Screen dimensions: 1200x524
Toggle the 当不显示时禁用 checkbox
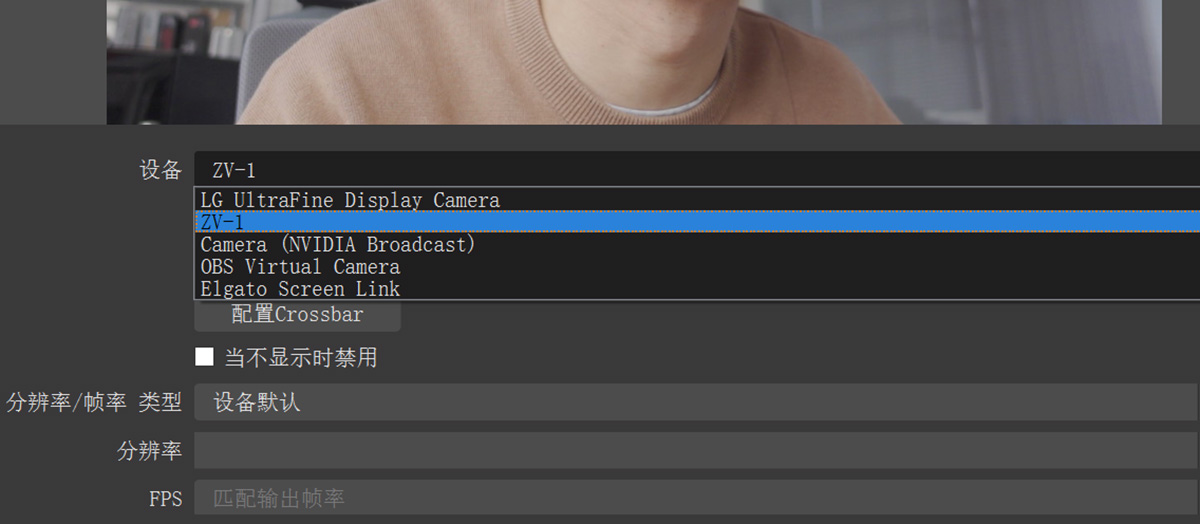204,357
